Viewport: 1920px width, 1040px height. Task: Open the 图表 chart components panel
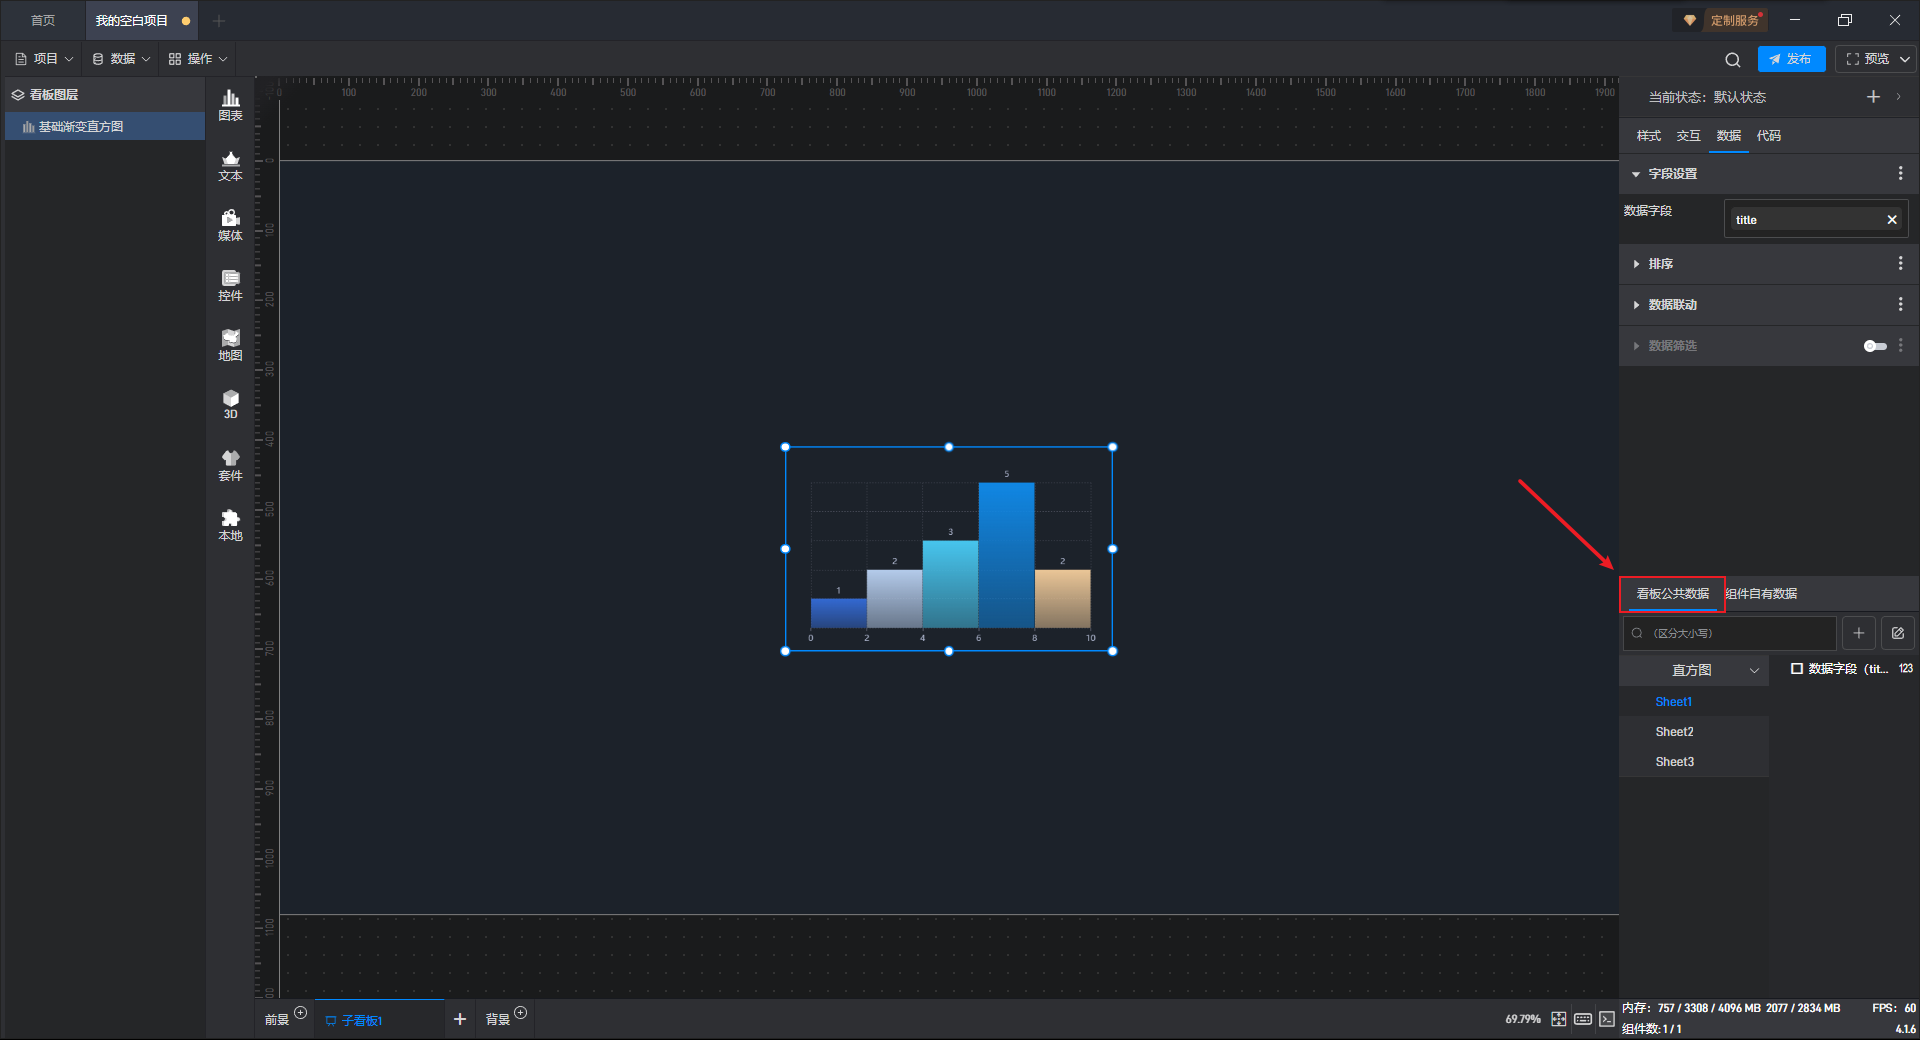pos(230,105)
